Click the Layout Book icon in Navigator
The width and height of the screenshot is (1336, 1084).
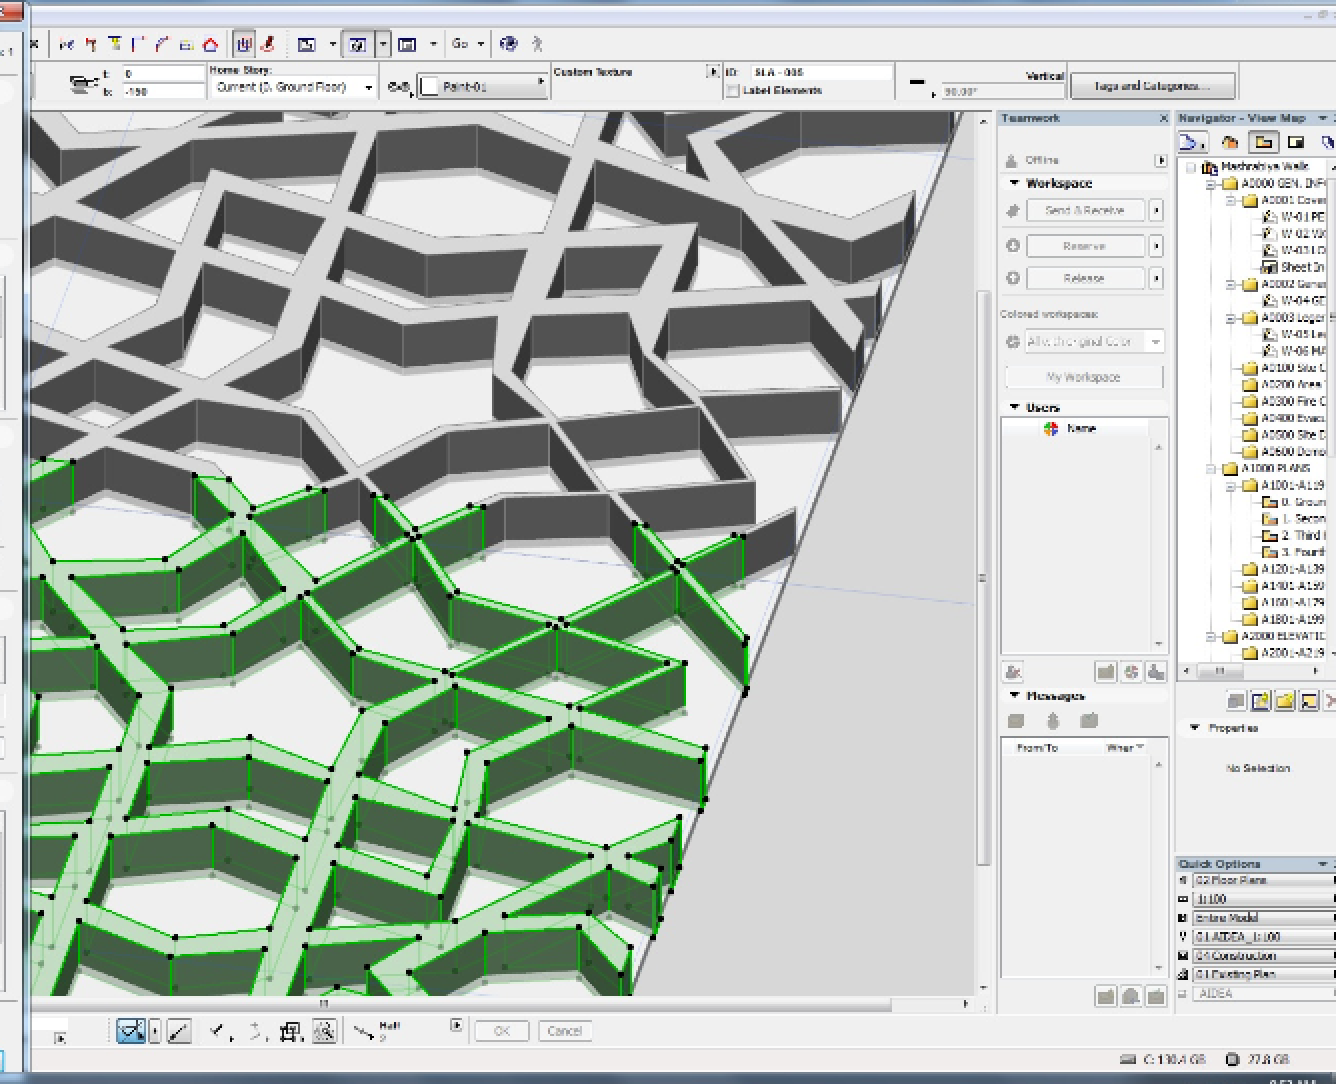[1296, 143]
